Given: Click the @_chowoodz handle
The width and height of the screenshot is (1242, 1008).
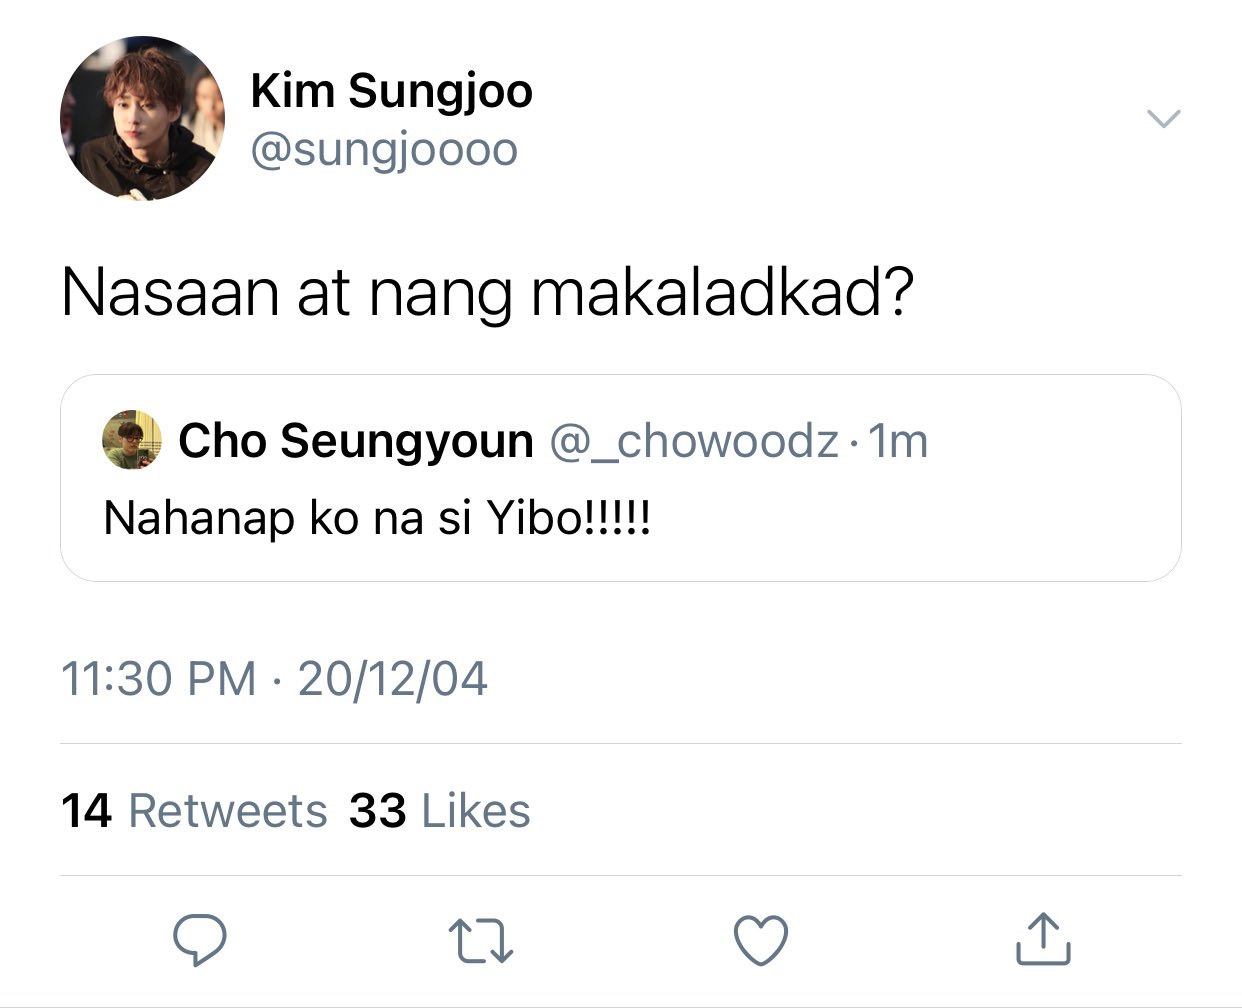Looking at the screenshot, I should [x=694, y=441].
